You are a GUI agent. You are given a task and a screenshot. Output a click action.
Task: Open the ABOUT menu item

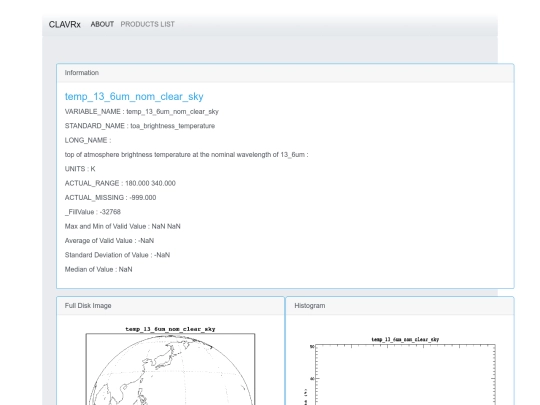pyautogui.click(x=102, y=24)
